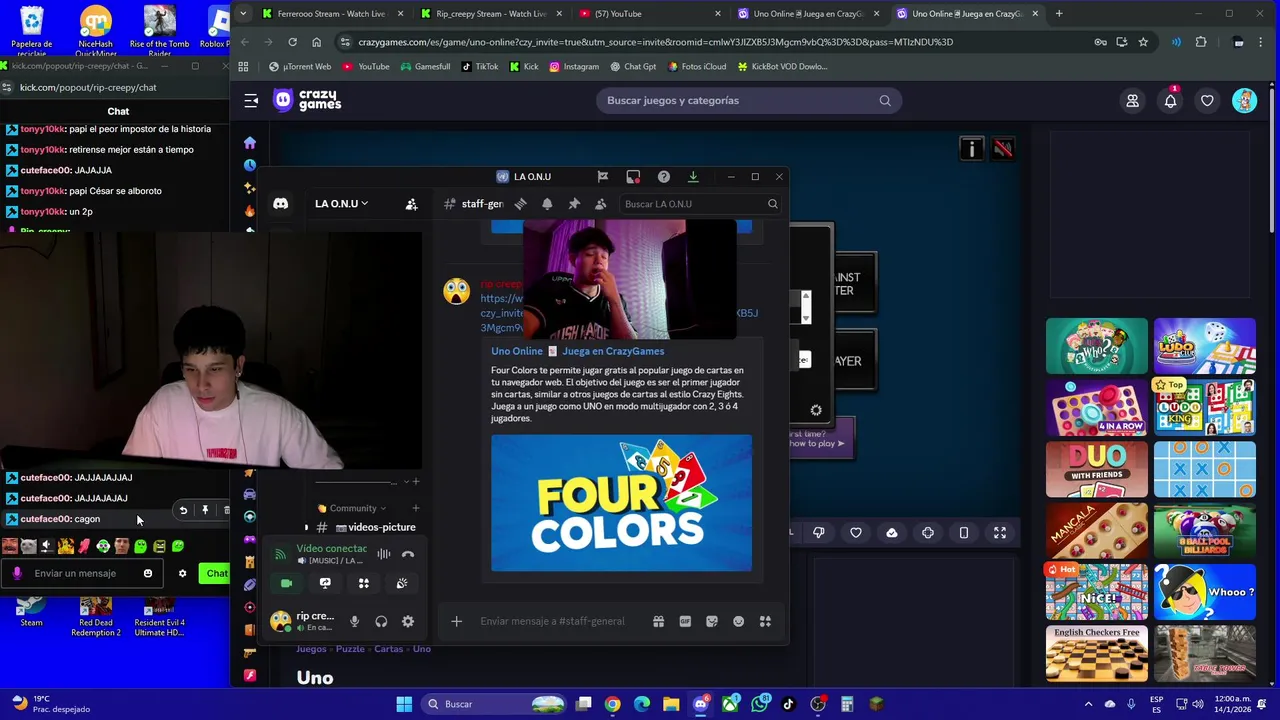Toggle Discord noise suppression waveform
Screen dimensions: 1280x720
[x=384, y=554]
